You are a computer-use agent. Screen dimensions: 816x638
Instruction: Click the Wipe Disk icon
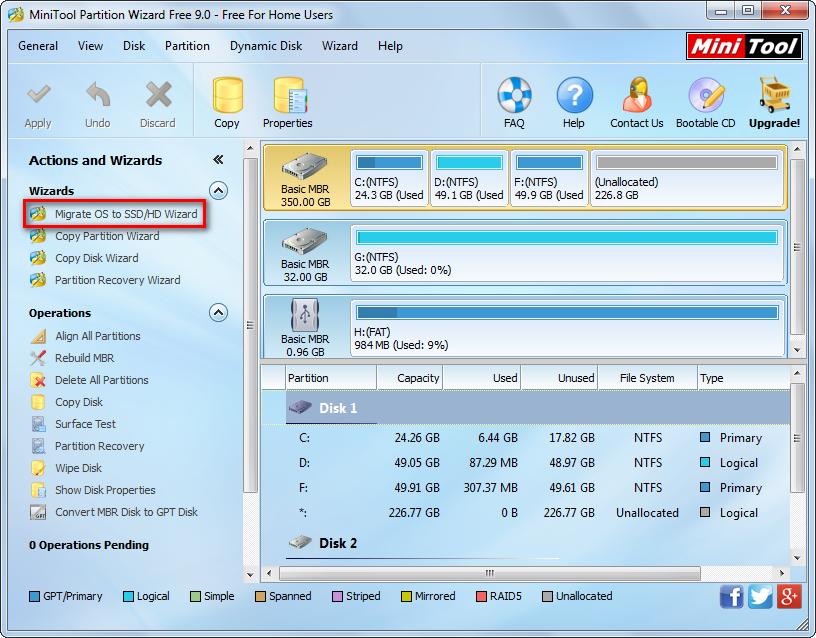[x=38, y=468]
